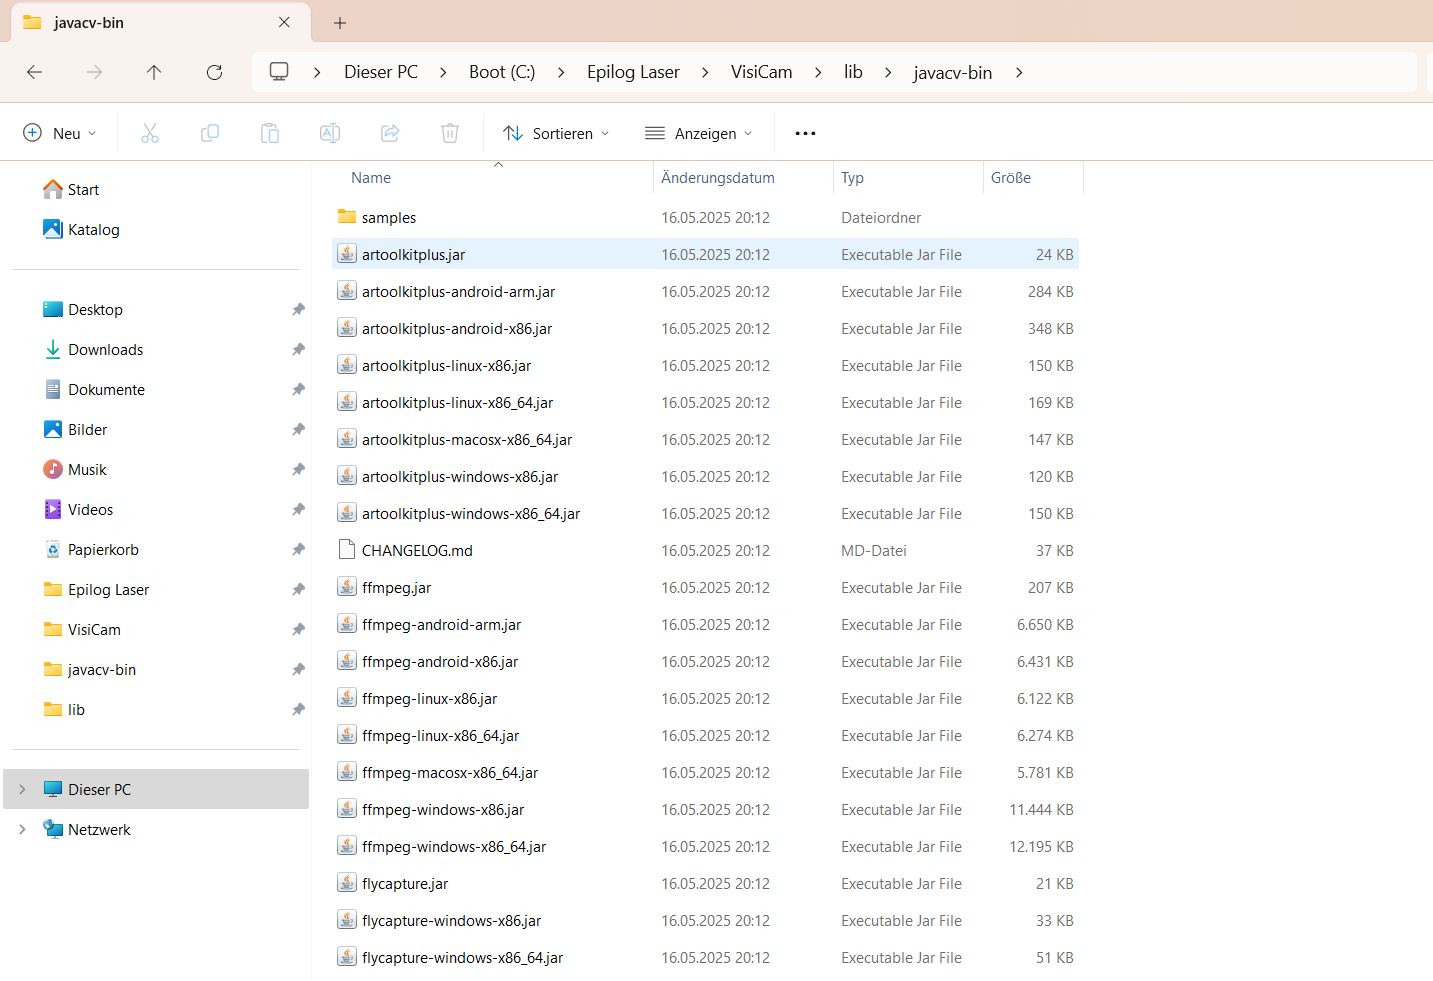Open the Neu dropdown menu
This screenshot has width=1433, height=981.
click(60, 133)
